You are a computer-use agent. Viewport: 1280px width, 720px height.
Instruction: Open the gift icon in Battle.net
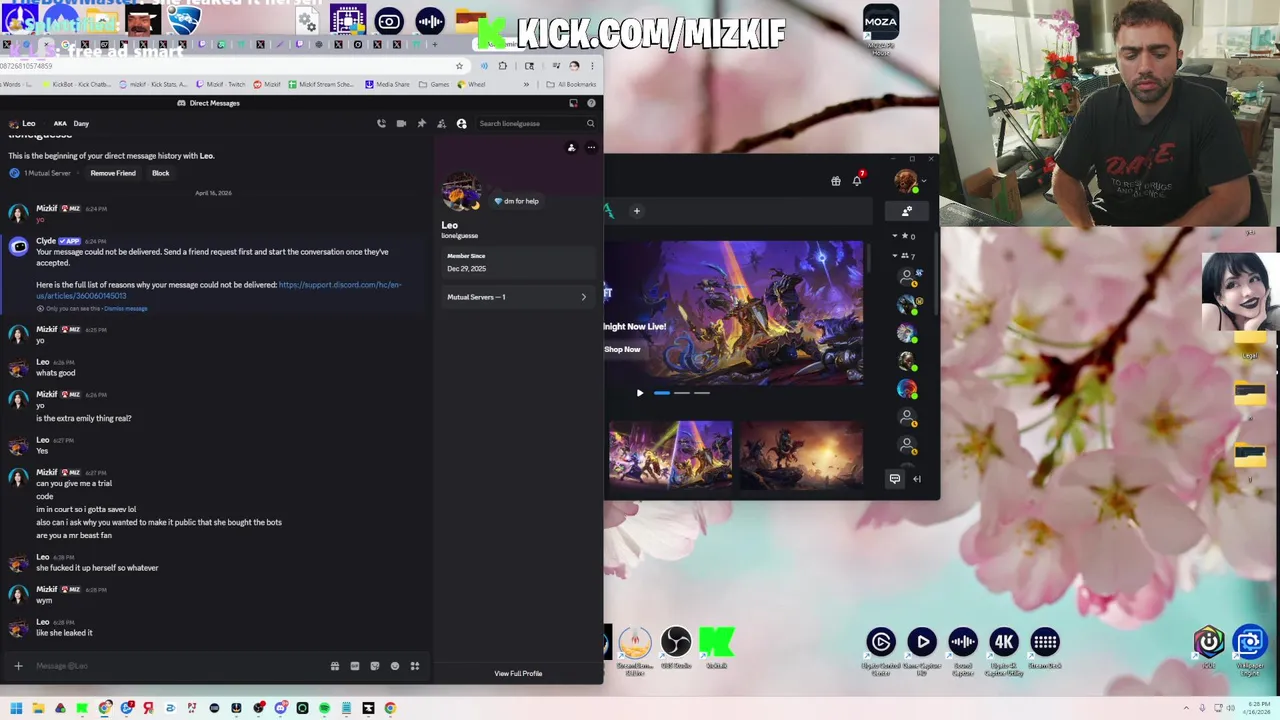(836, 181)
